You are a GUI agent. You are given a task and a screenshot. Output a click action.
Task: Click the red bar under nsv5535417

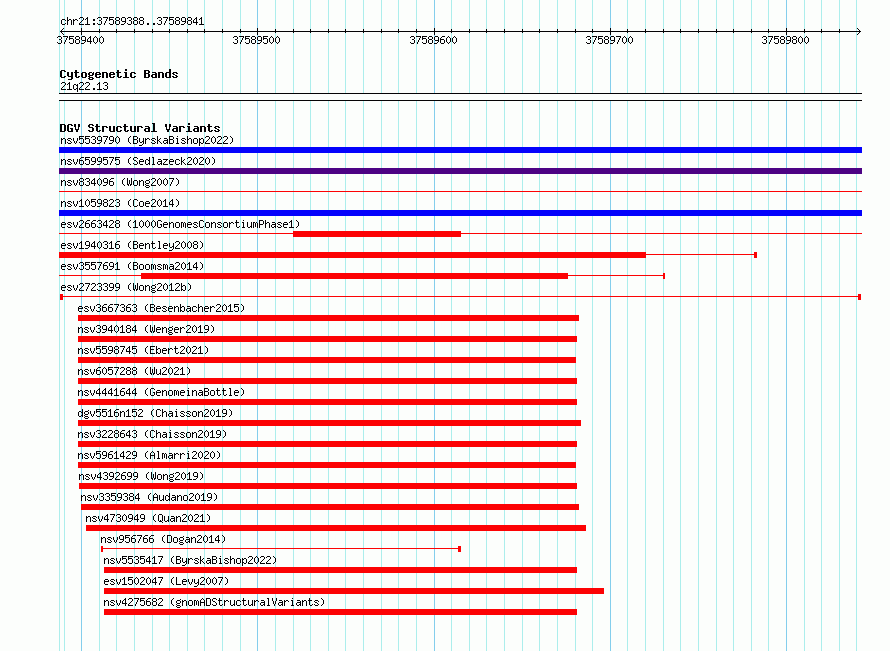tap(341, 570)
